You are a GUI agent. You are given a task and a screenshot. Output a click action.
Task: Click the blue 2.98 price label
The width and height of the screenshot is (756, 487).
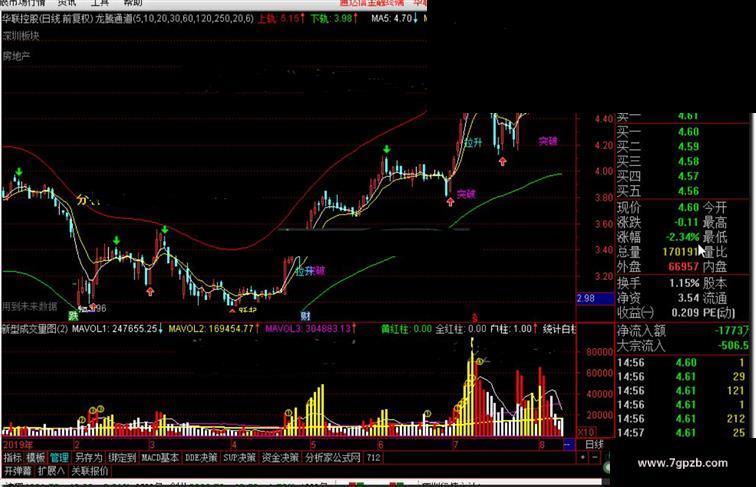tap(595, 298)
